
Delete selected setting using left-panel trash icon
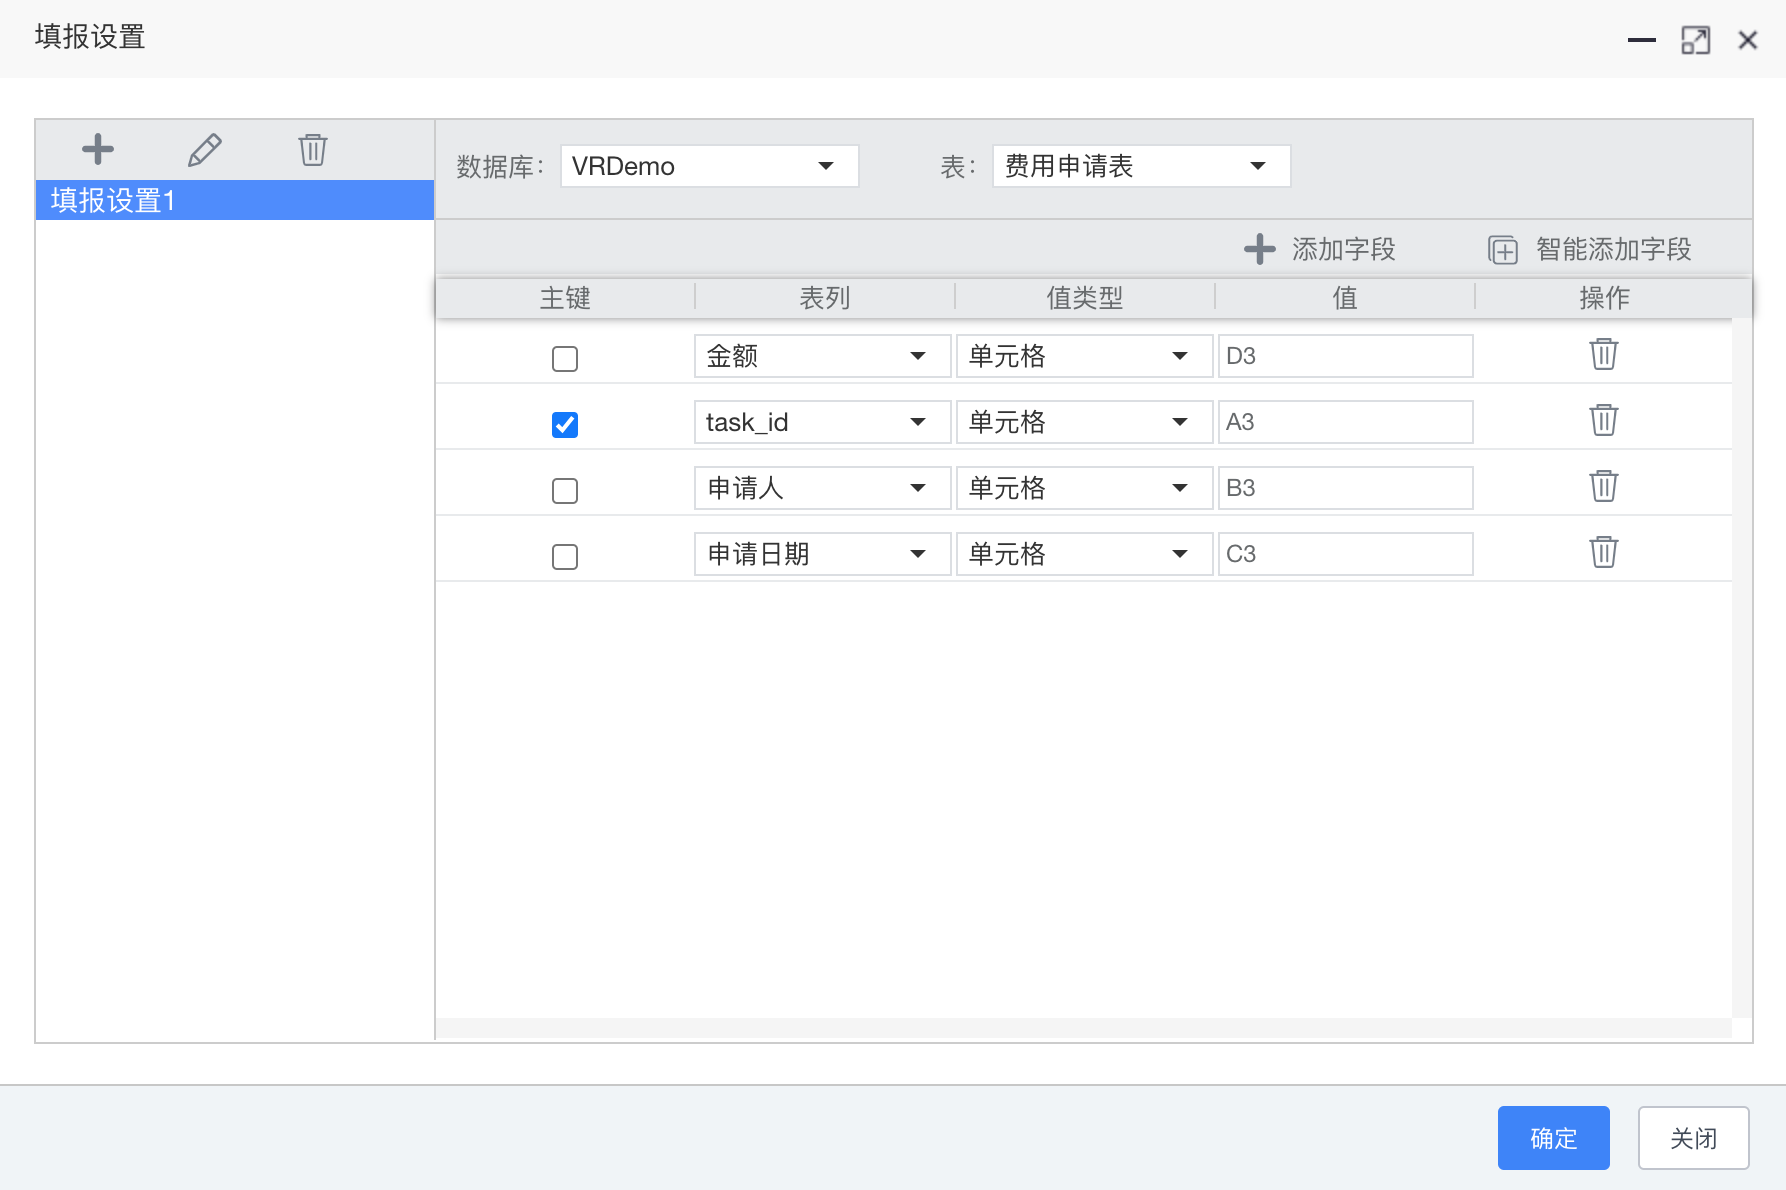pos(313,149)
